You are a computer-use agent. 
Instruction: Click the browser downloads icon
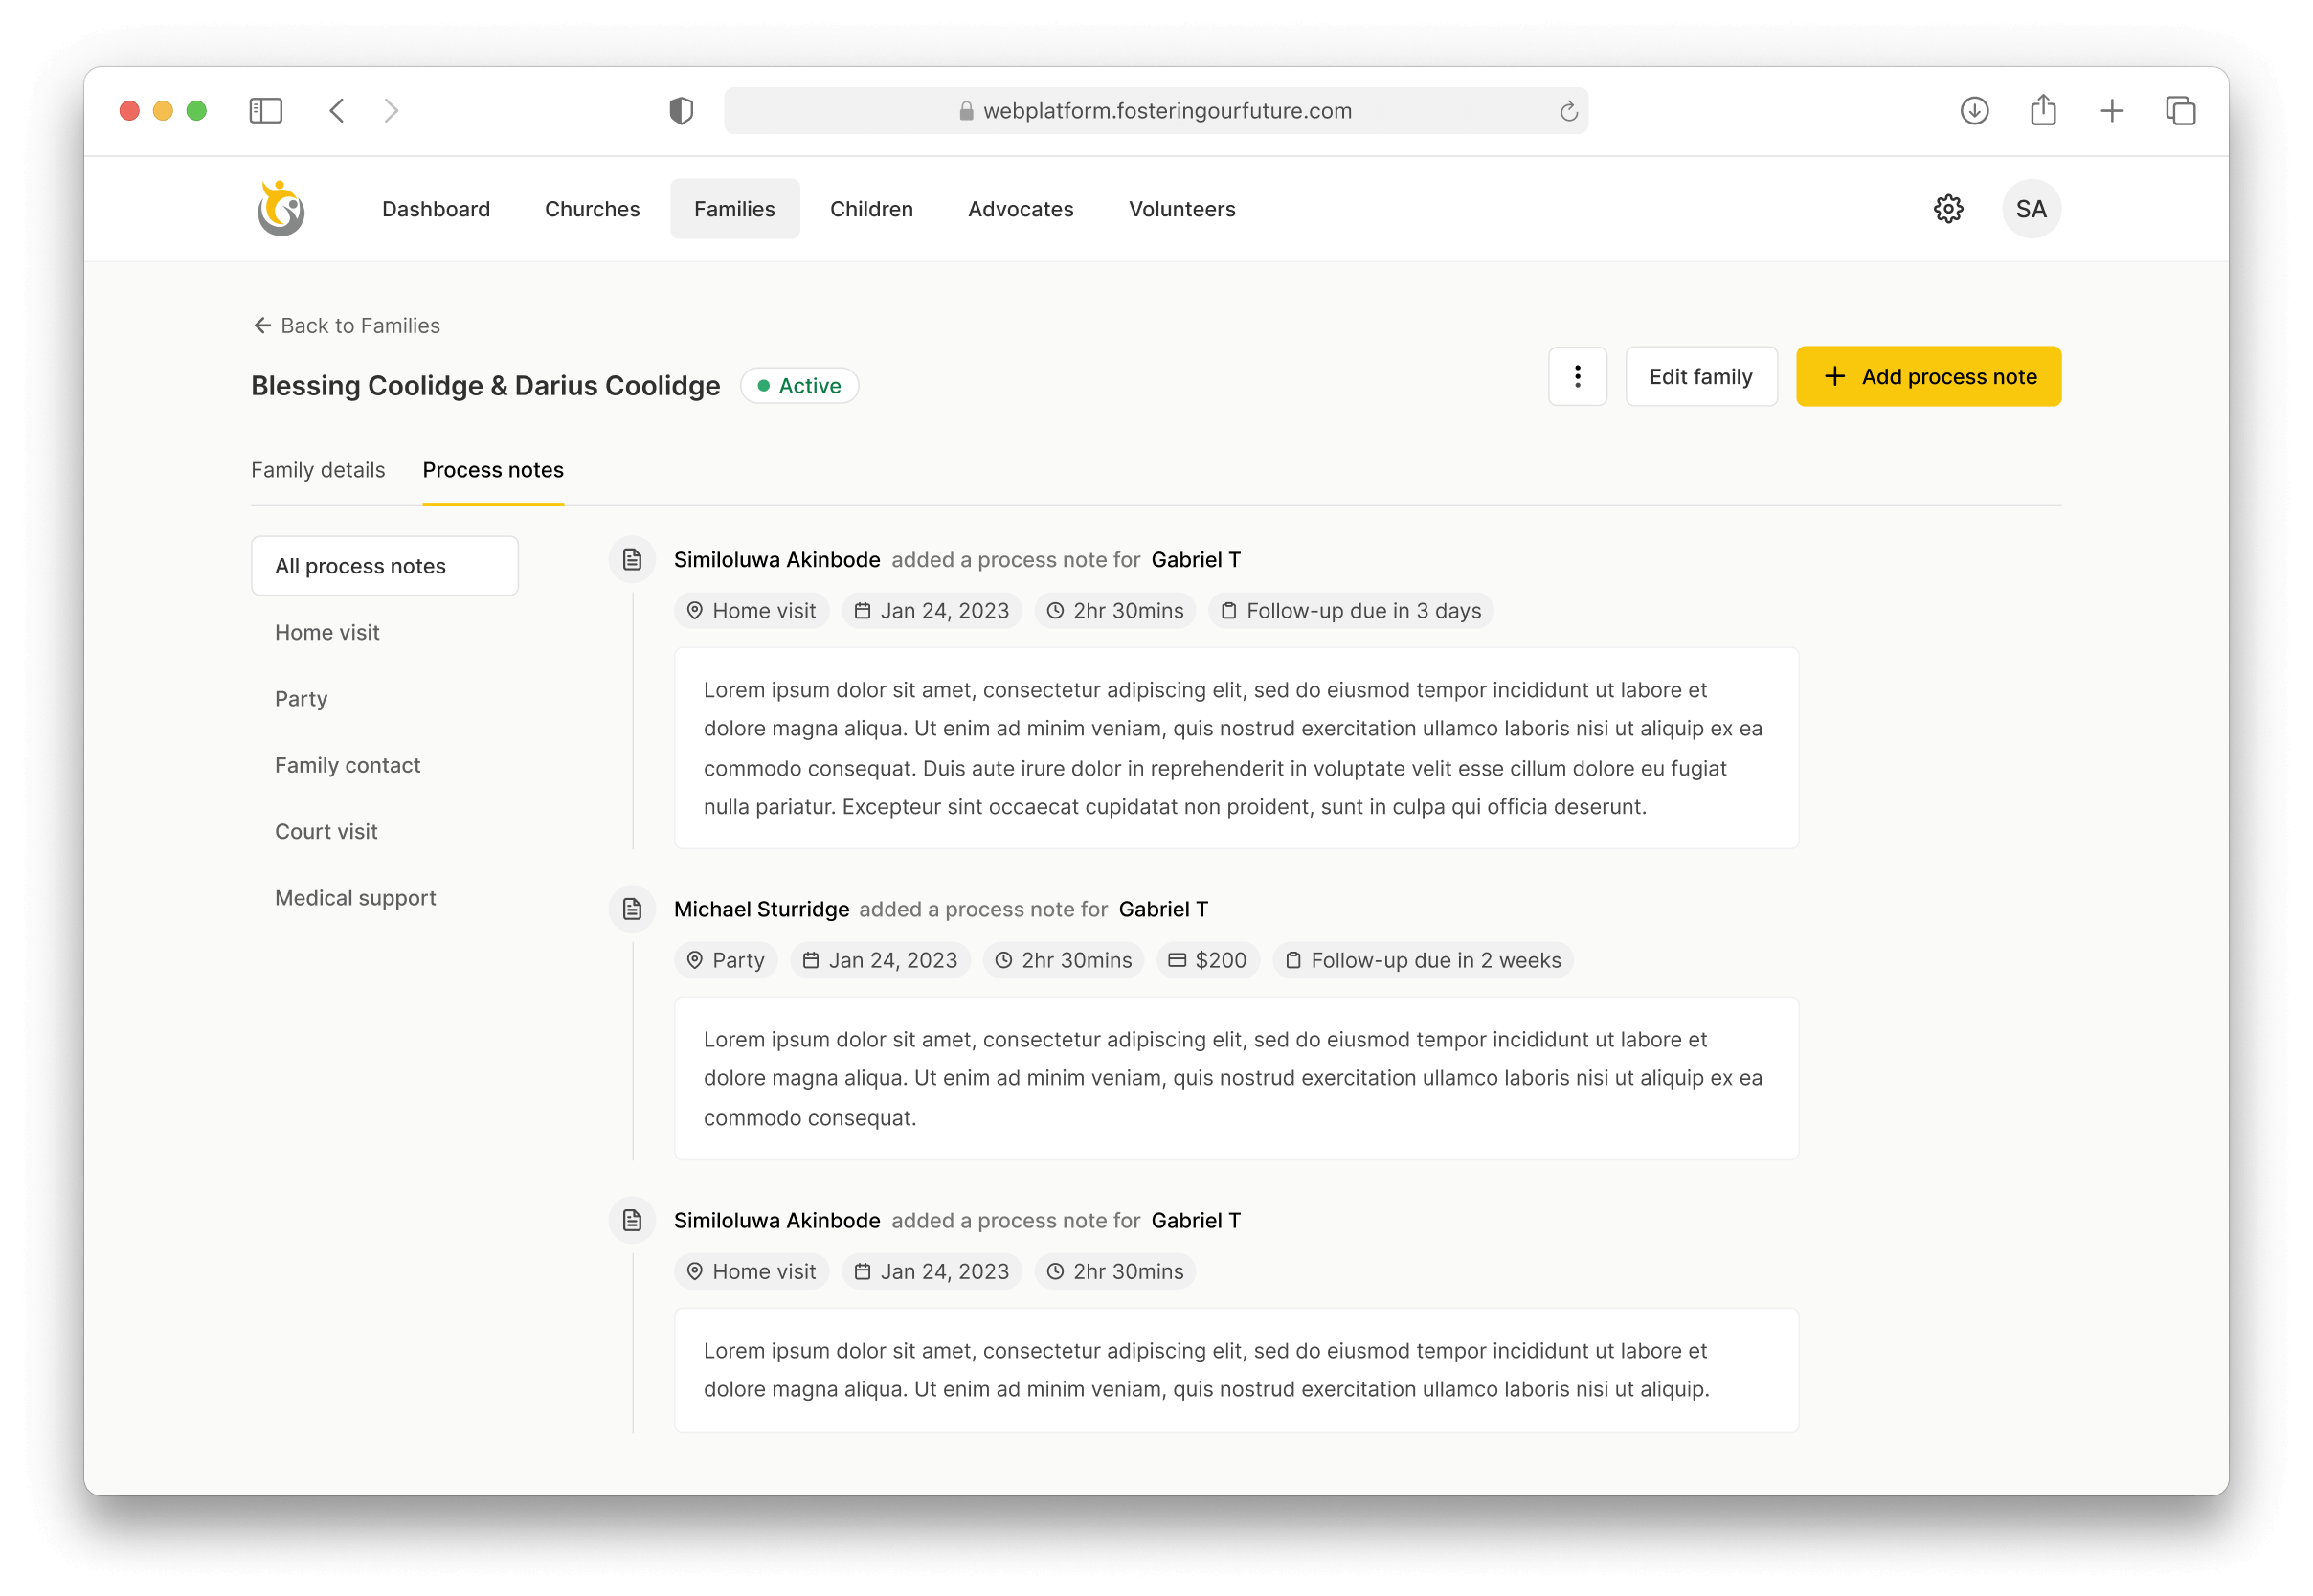coord(1974,110)
